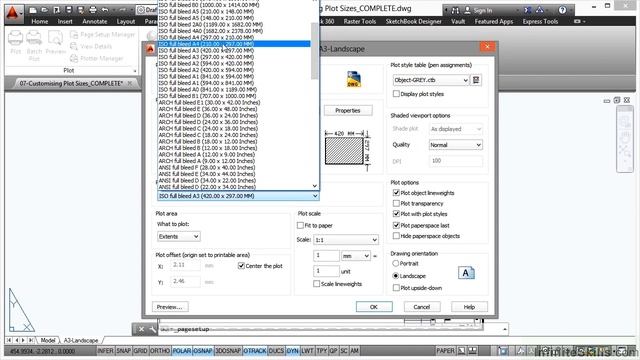Enable Scale lineweights checkbox
640x360 pixels.
pos(316,284)
